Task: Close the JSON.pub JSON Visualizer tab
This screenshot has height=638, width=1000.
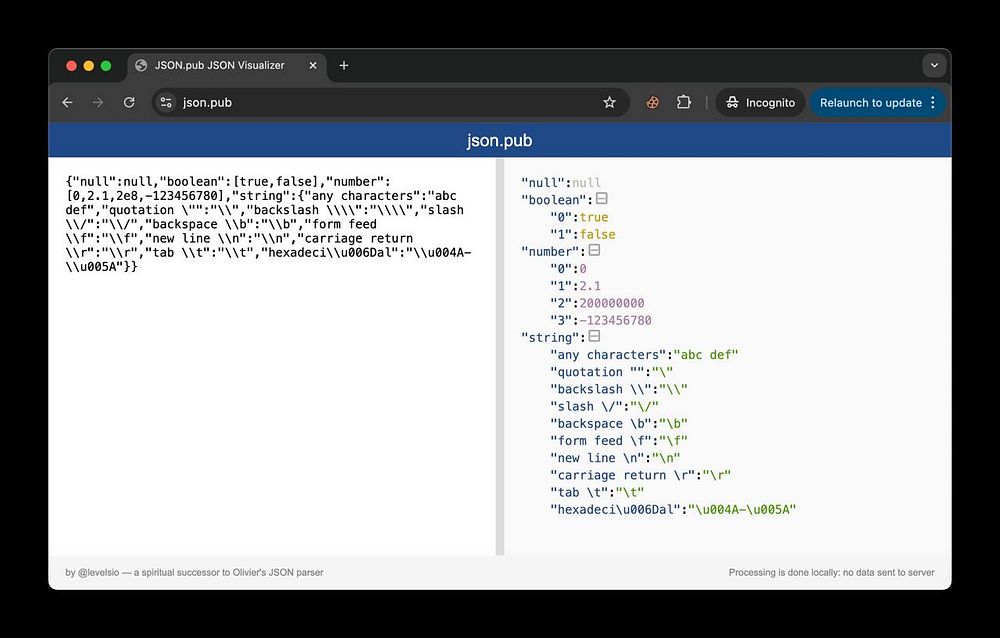Action: (313, 65)
